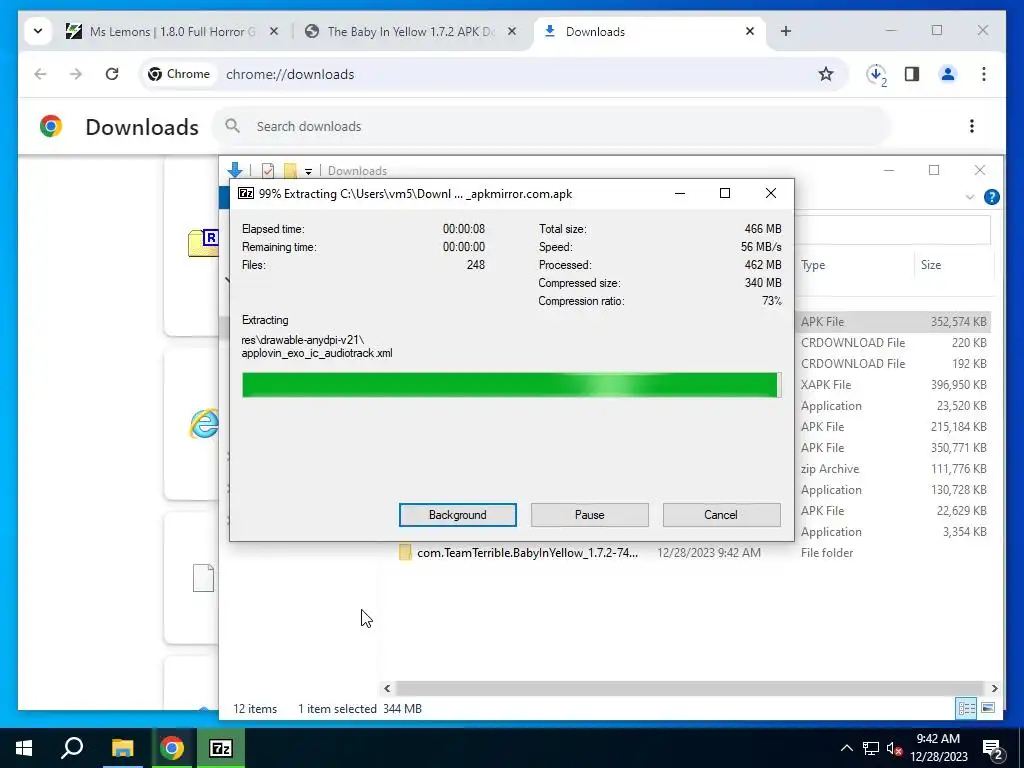This screenshot has width=1024, height=768.
Task: Click Explorer quick access down-arrow icon
Action: tap(235, 170)
